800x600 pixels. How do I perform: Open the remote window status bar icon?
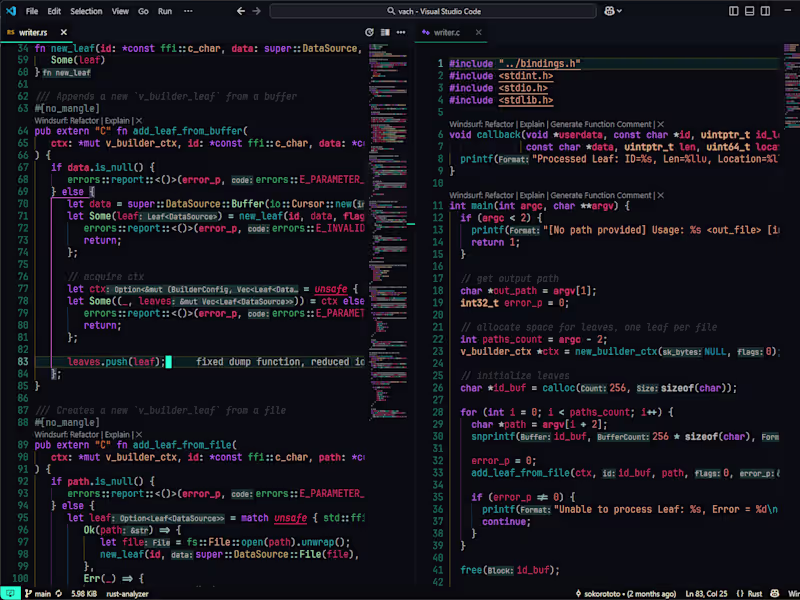tap(9, 592)
